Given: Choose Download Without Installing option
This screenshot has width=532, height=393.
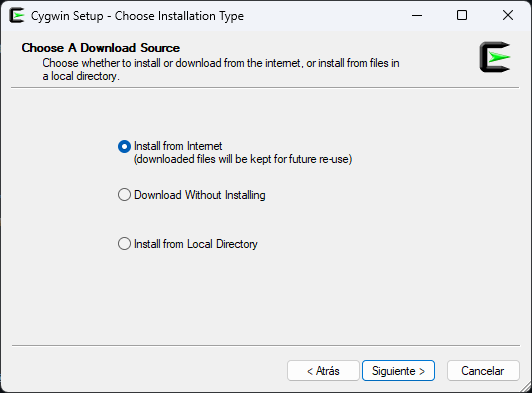Looking at the screenshot, I should pyautogui.click(x=124, y=195).
